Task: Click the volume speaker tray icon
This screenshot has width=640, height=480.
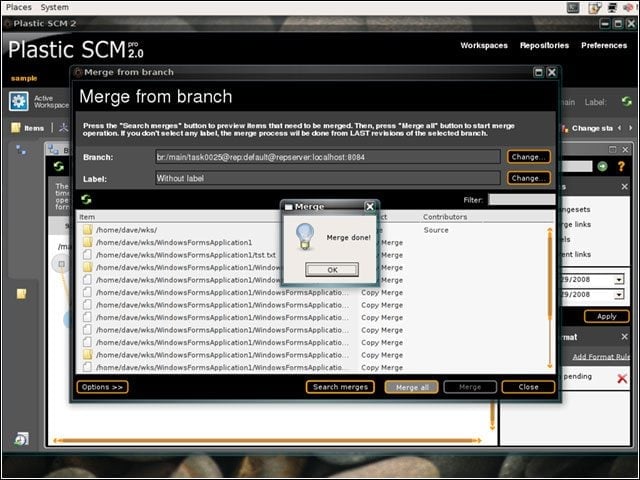Action: tap(629, 7)
